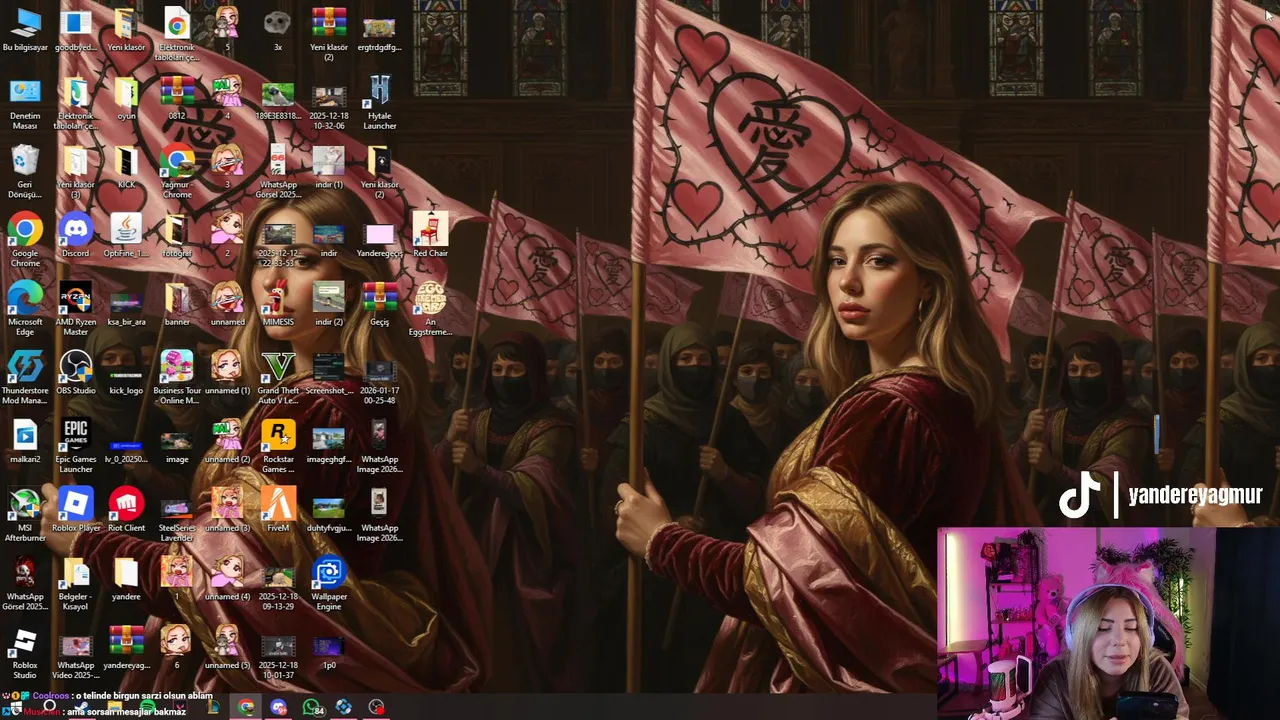Open MIMESIS game shortcut
Image resolution: width=1280 pixels, height=720 pixels.
[278, 304]
